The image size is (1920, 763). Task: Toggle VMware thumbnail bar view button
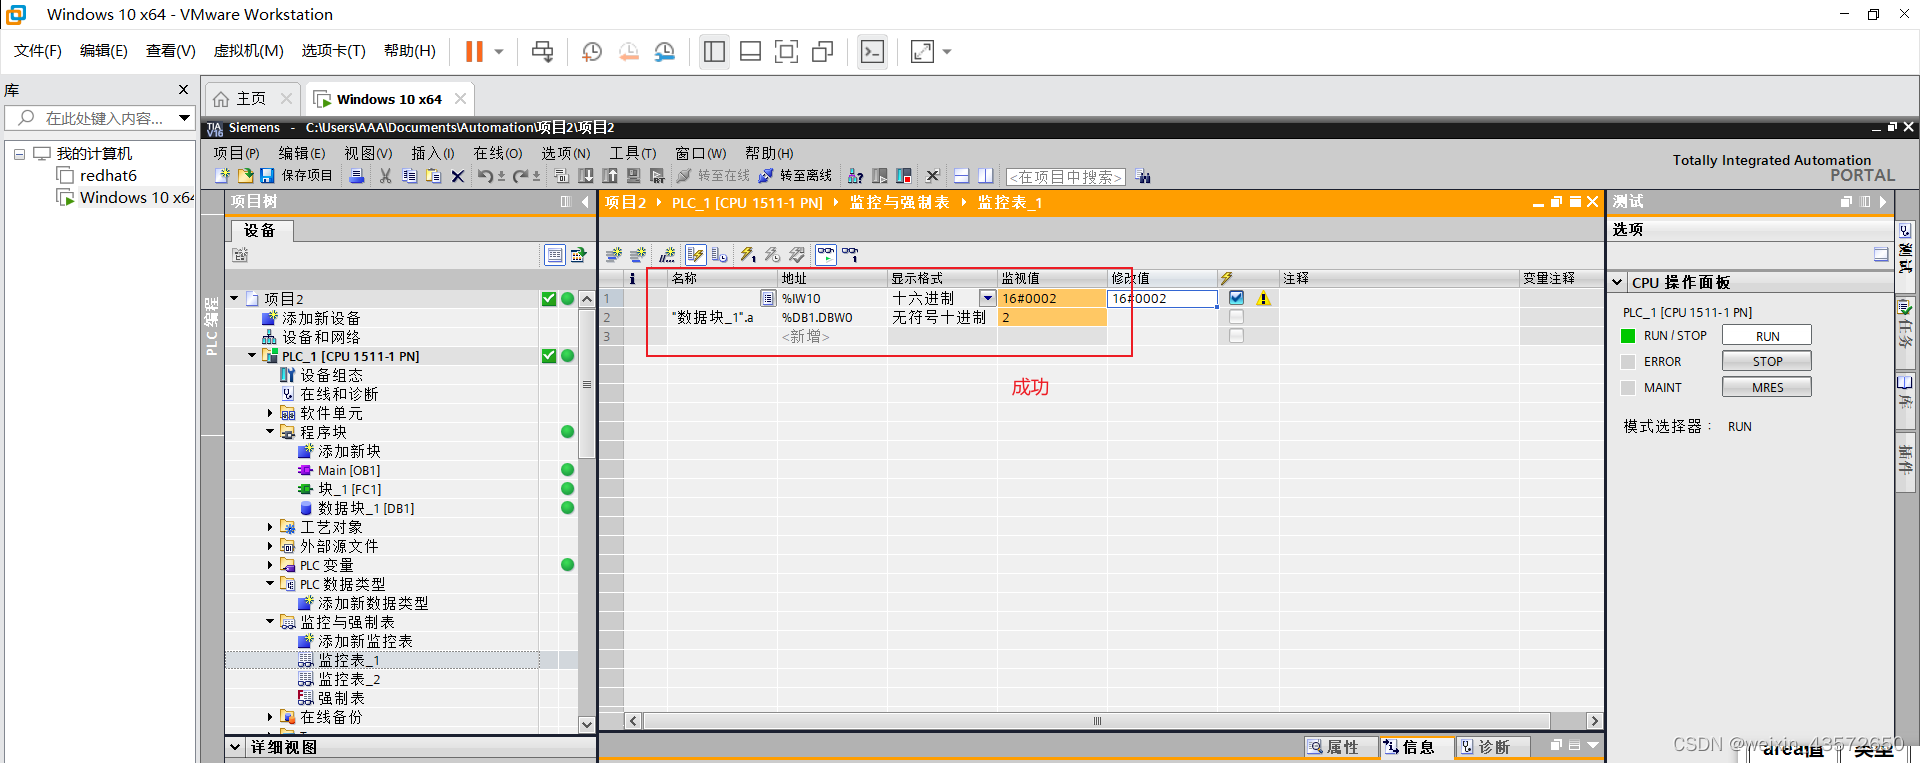(750, 51)
